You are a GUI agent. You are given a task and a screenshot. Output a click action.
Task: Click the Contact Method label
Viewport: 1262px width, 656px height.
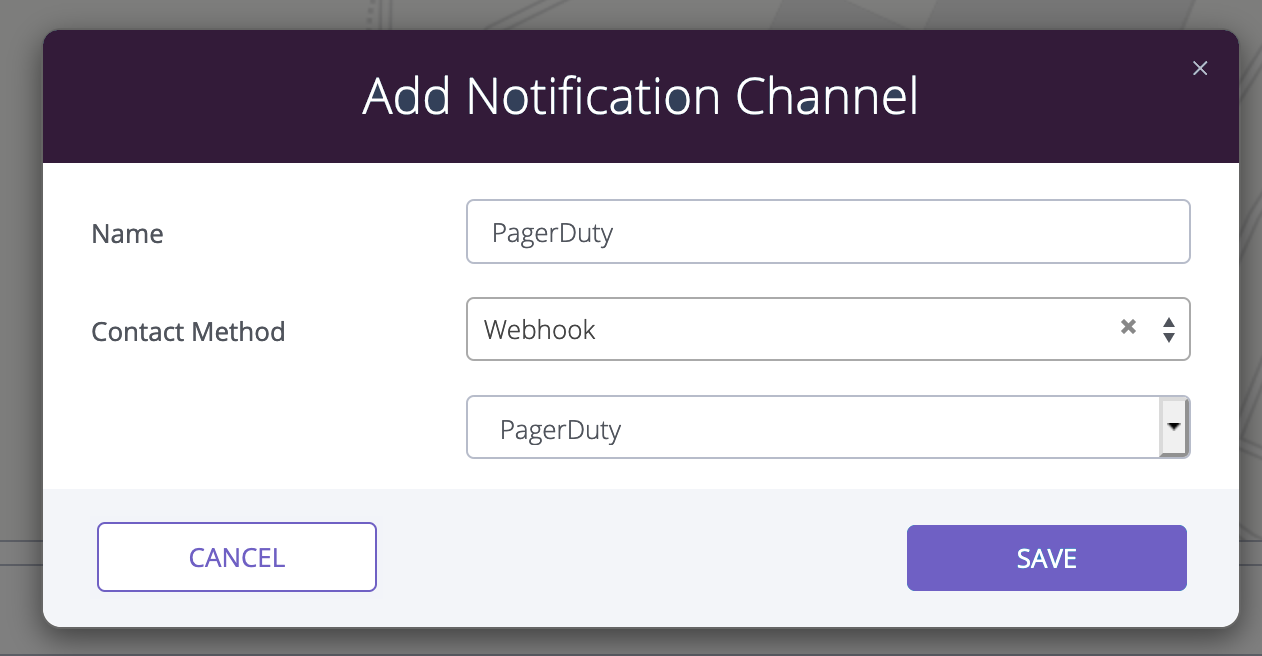tap(188, 331)
